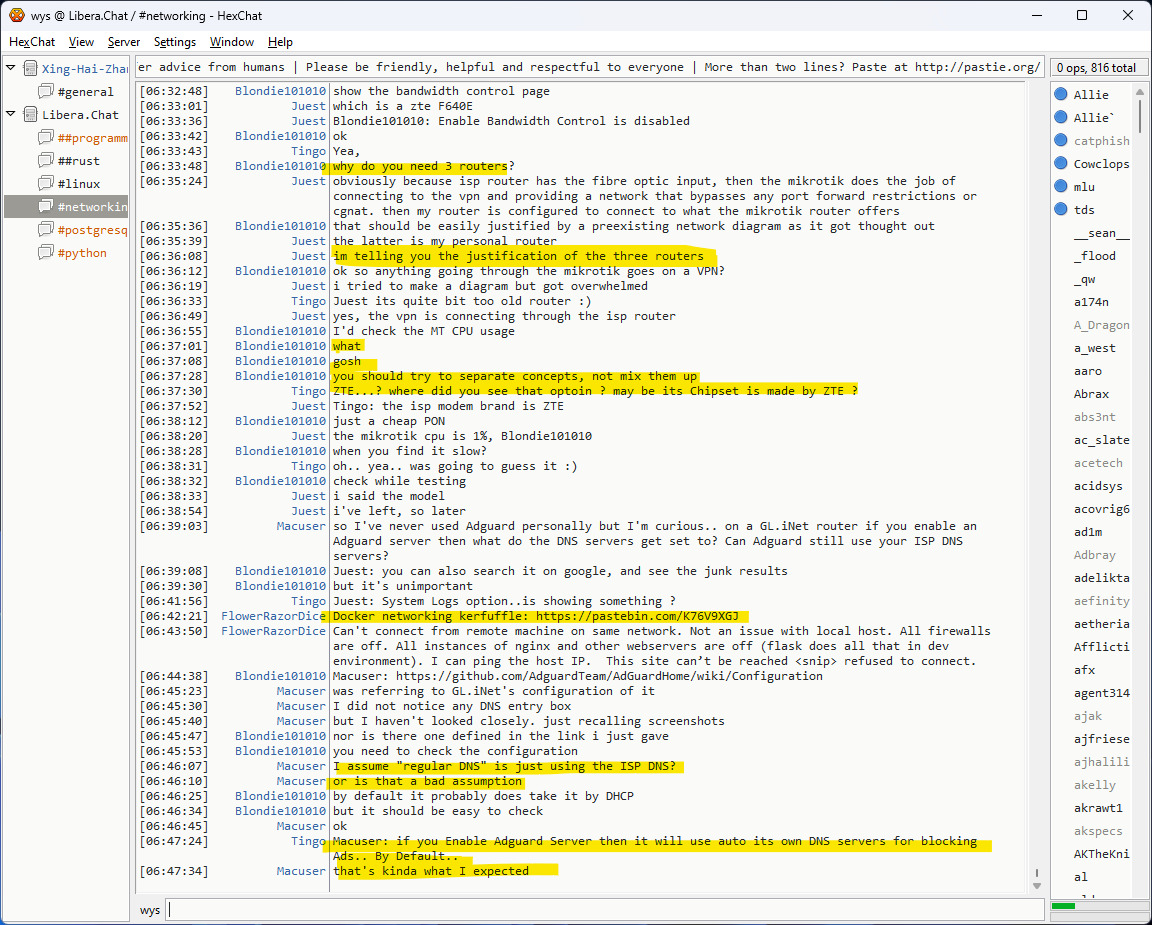Click the channel icon beside #general
Viewport: 1152px width, 925px height.
click(45, 92)
